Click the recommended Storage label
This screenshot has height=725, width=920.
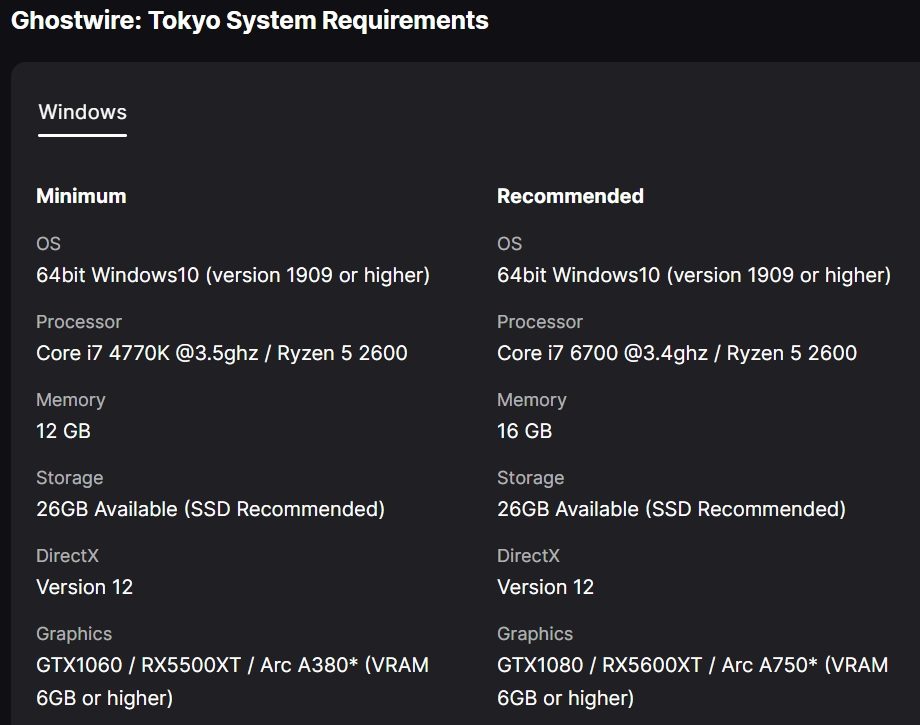(x=530, y=478)
